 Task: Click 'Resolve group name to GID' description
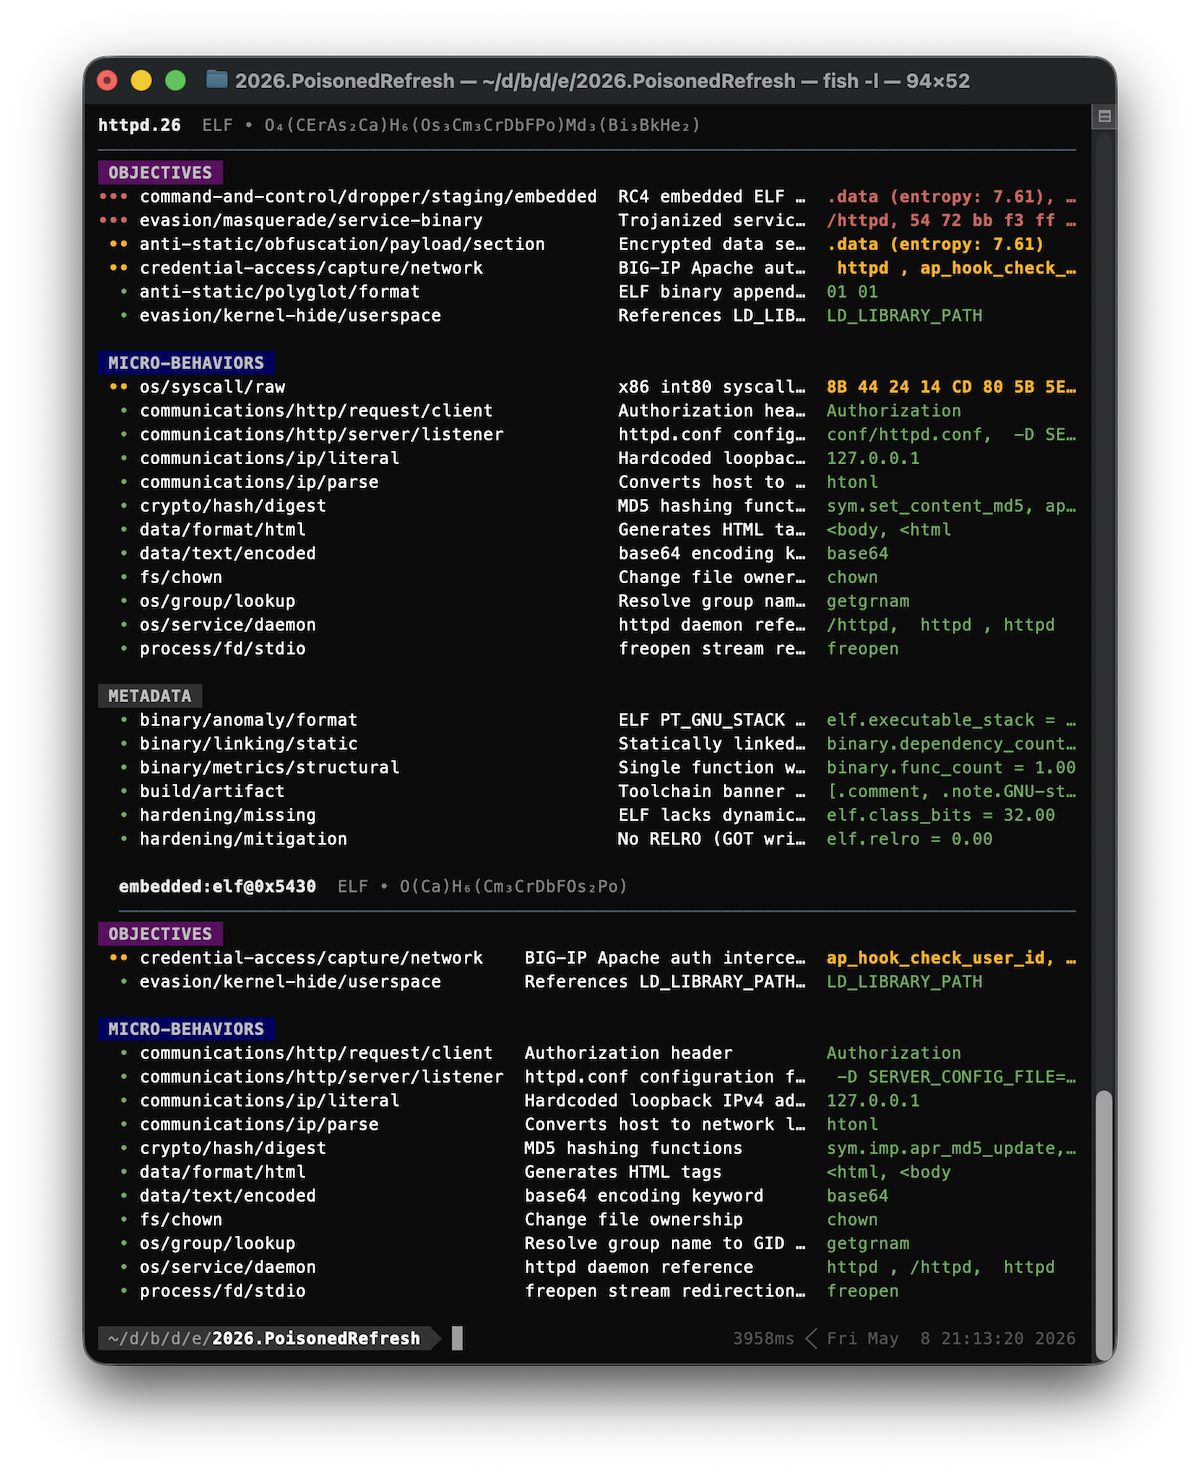pyautogui.click(x=654, y=1243)
